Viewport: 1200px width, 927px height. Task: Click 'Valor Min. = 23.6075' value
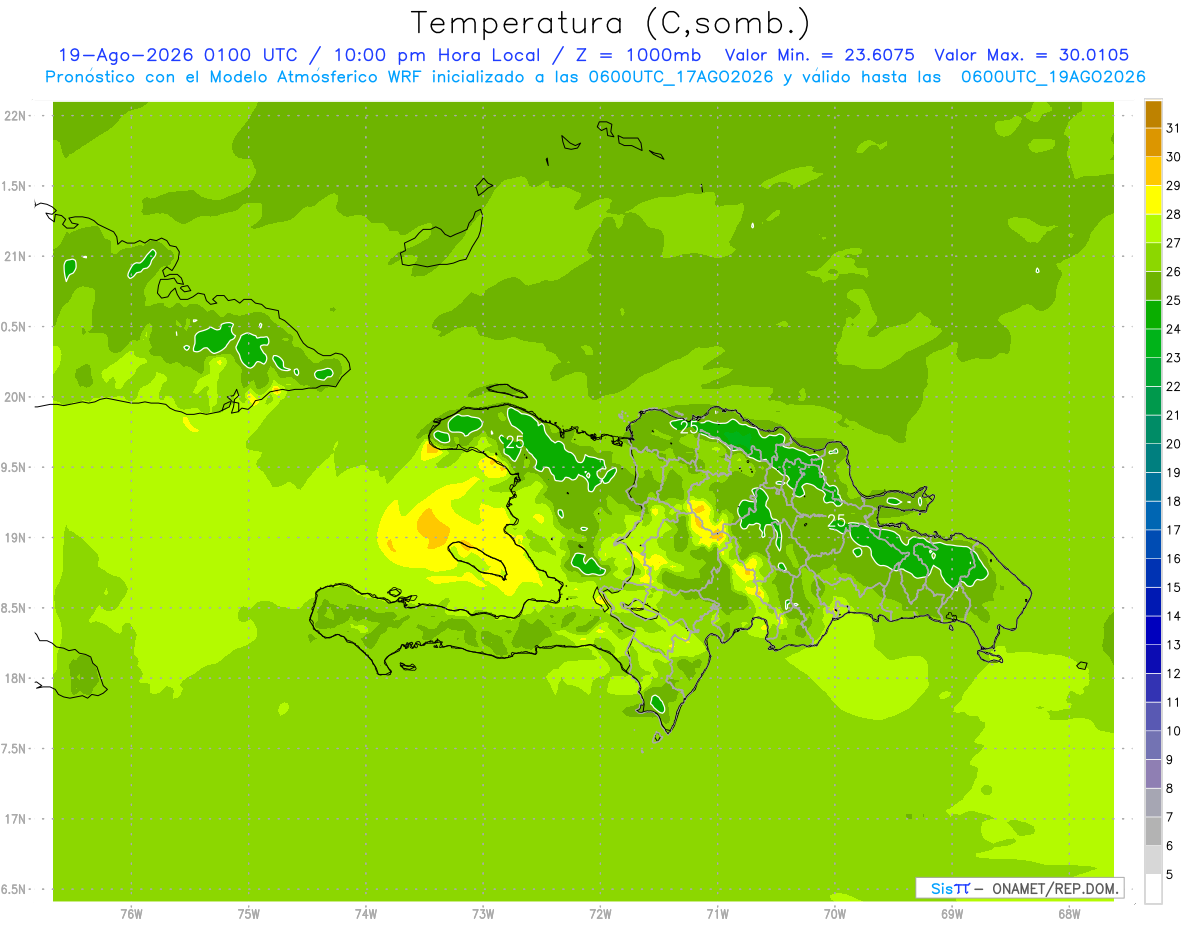819,56
